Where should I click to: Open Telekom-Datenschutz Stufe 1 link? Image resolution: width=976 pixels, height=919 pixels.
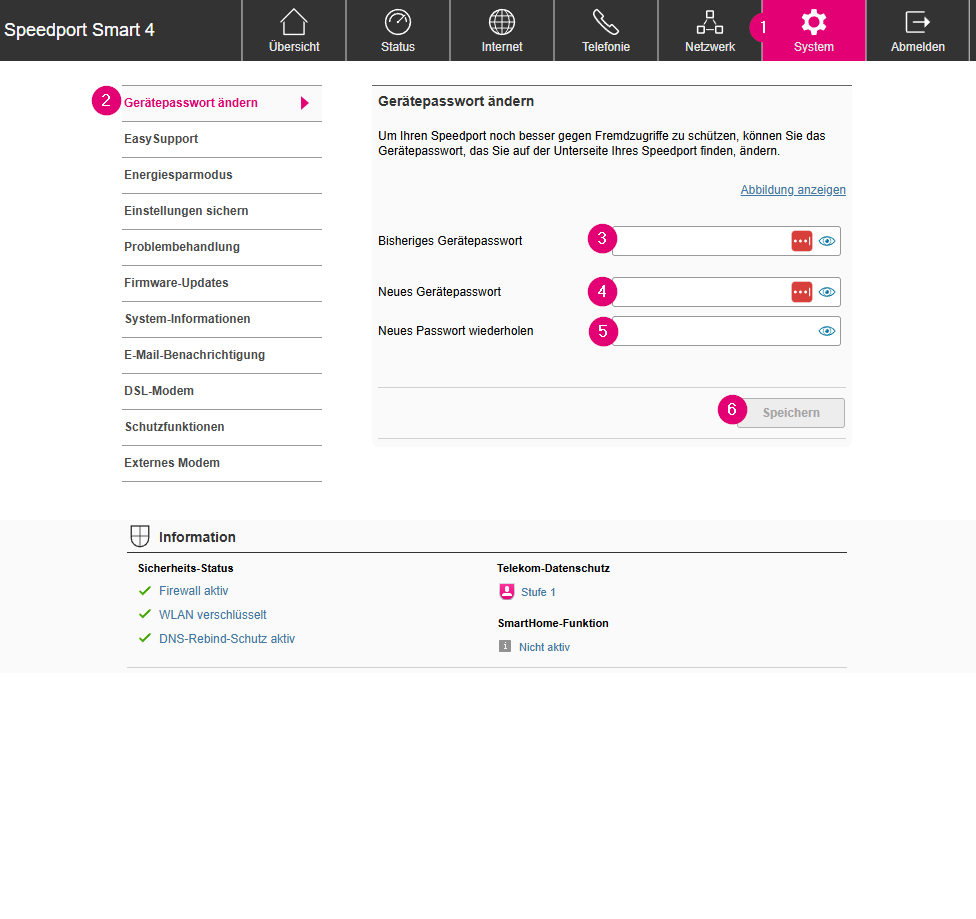click(x=538, y=592)
